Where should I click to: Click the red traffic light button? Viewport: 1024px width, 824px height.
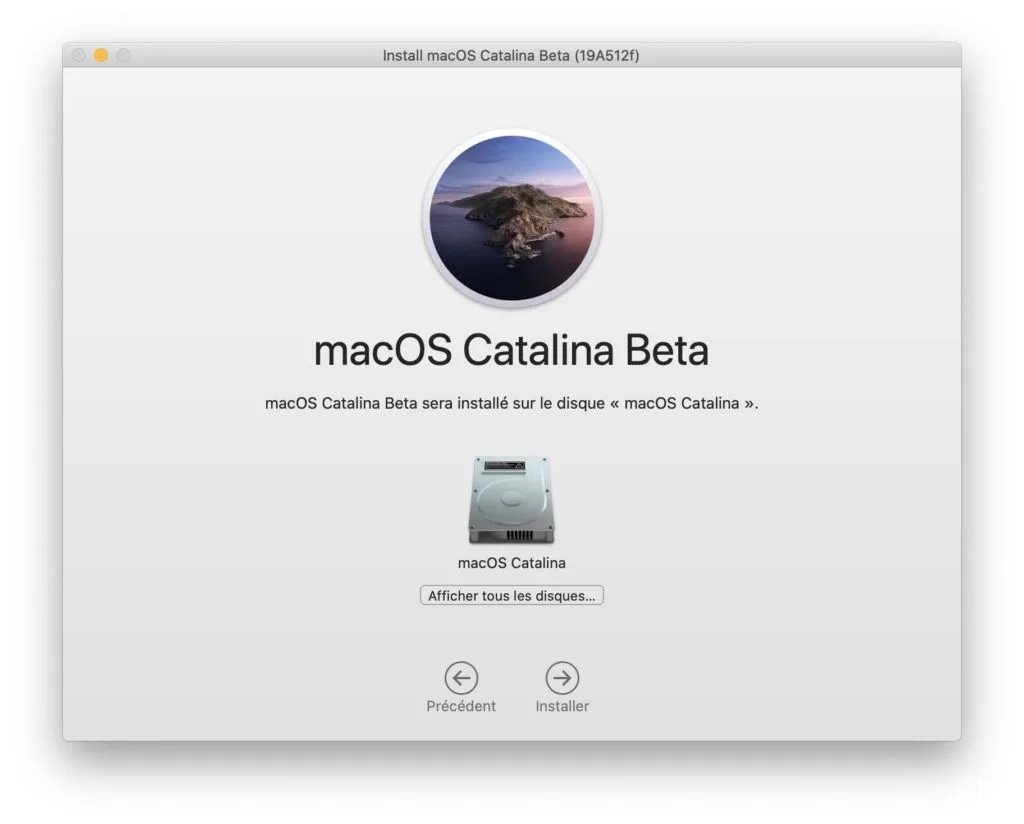(x=77, y=56)
